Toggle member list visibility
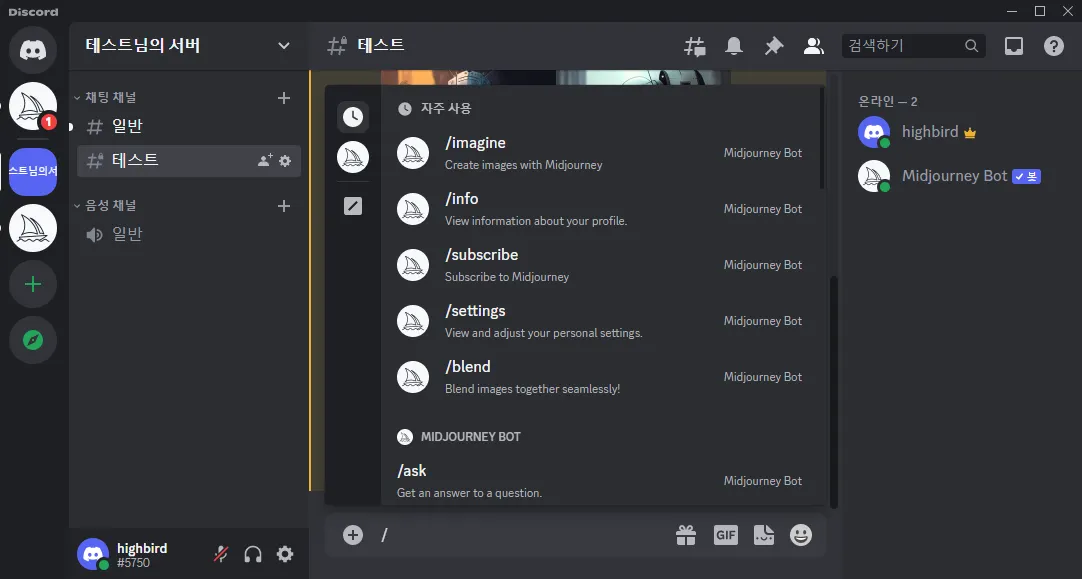1082x579 pixels. (x=814, y=46)
